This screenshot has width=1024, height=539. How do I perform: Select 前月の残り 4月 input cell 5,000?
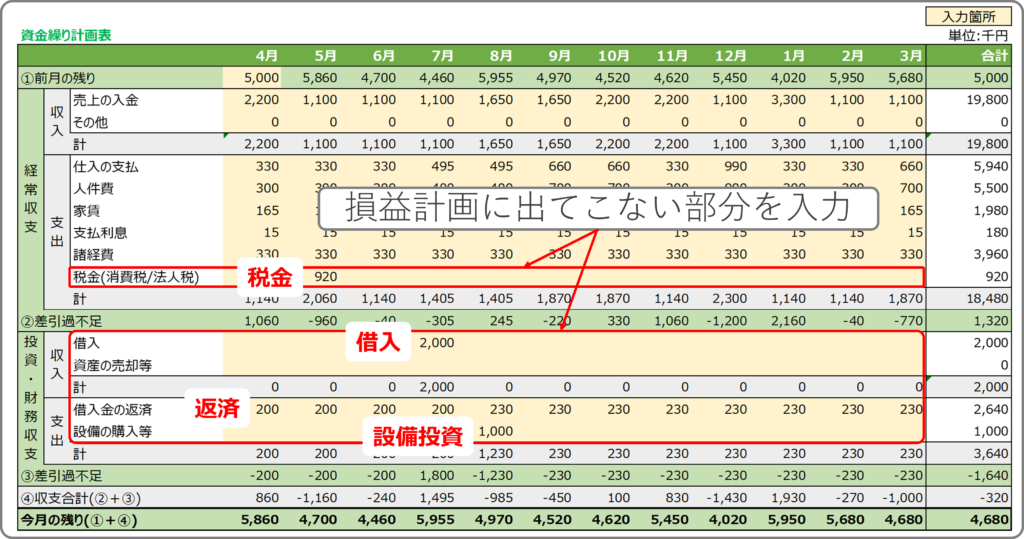[262, 78]
